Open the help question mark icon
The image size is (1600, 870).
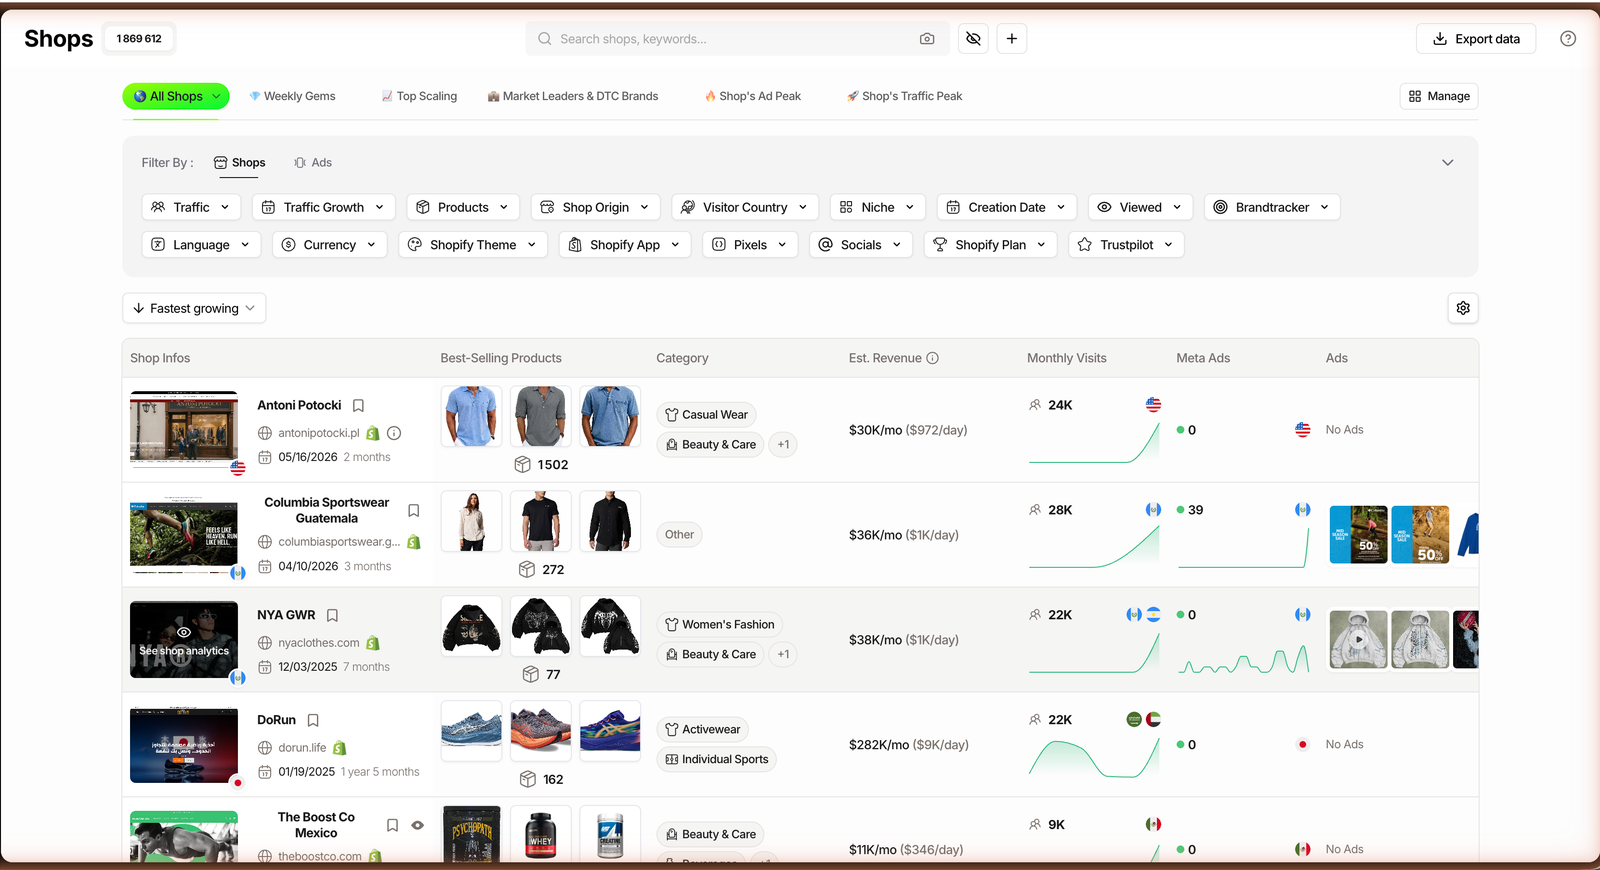click(1568, 39)
